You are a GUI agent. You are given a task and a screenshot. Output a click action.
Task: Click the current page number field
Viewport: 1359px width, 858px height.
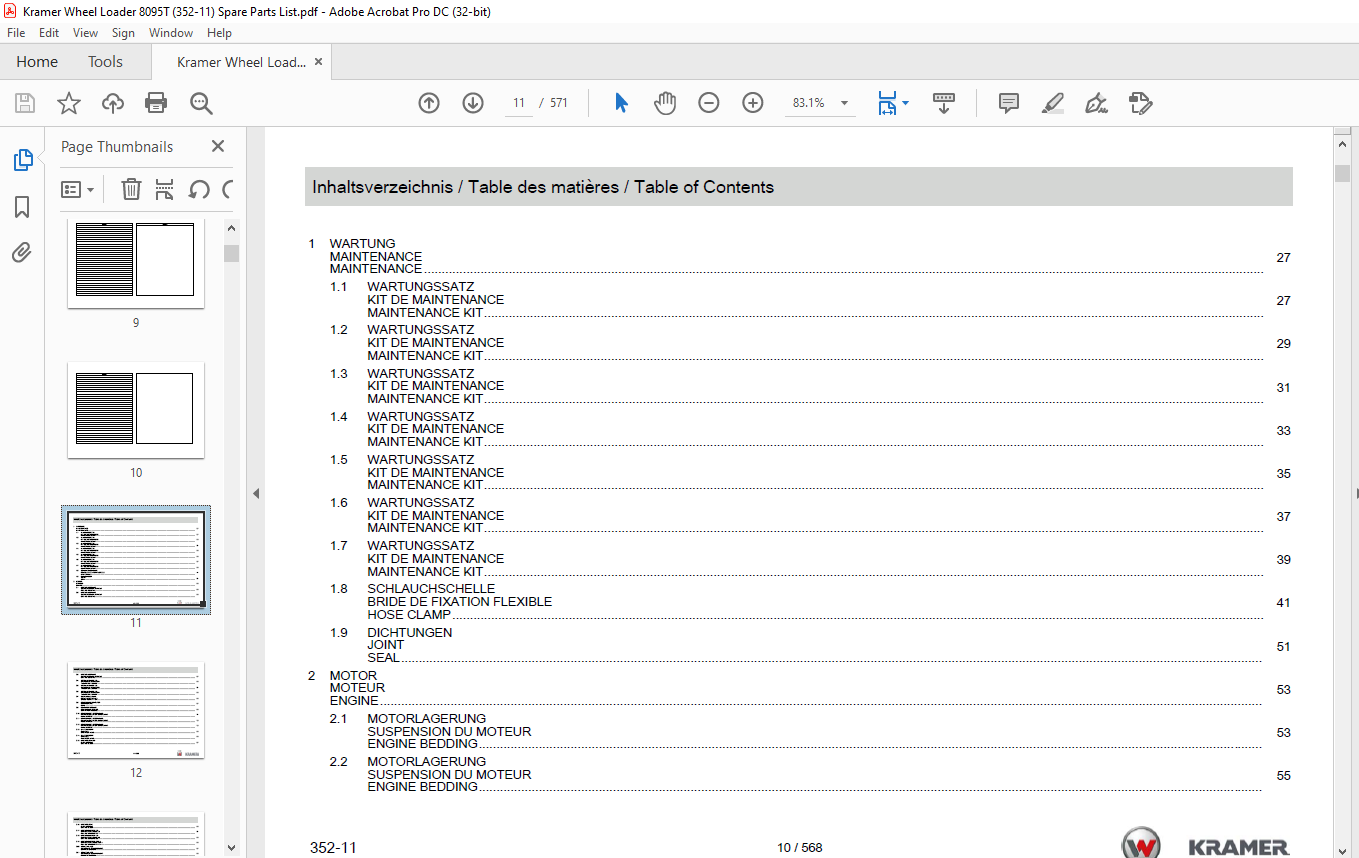[x=519, y=103]
